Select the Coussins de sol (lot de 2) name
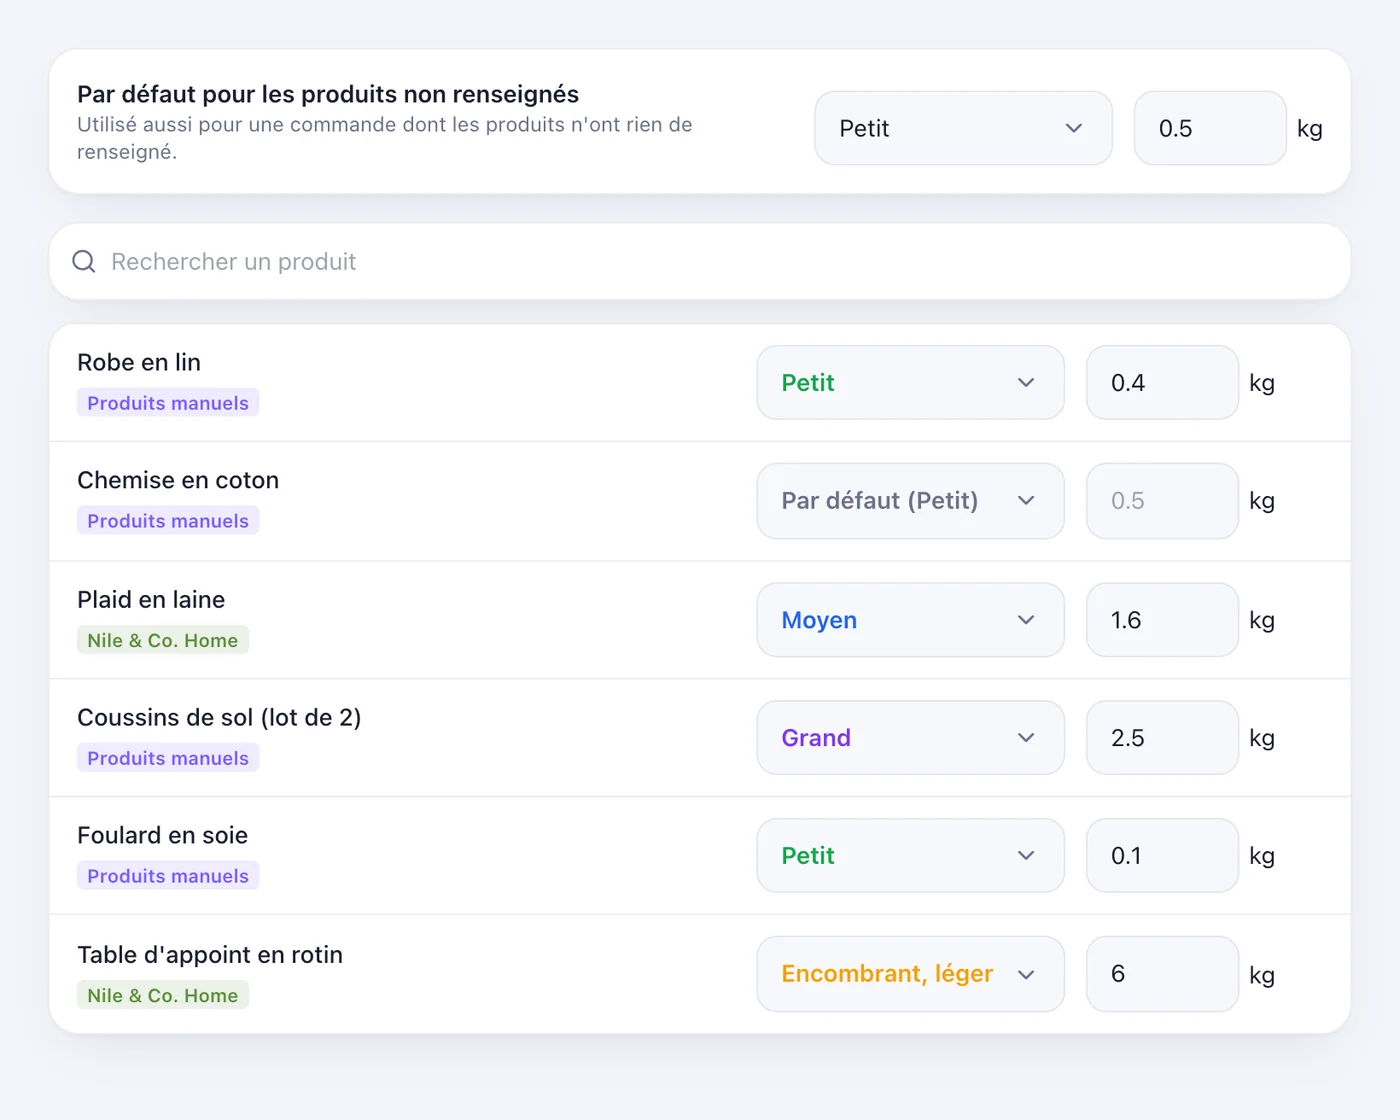 click(x=219, y=718)
